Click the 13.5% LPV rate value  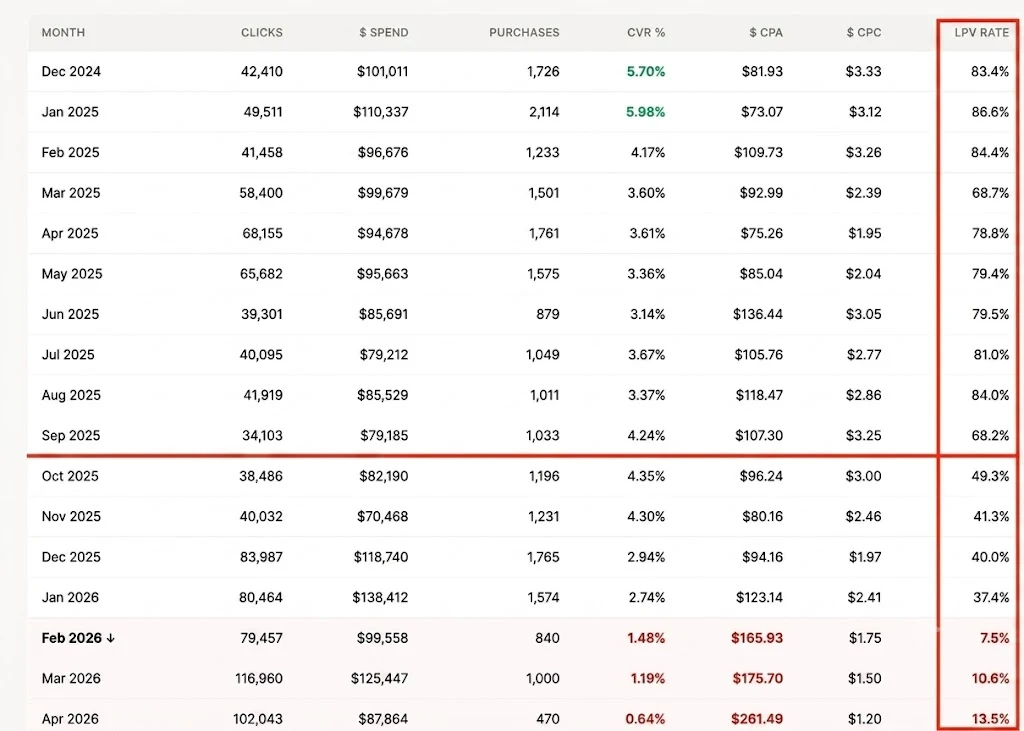[x=991, y=720]
